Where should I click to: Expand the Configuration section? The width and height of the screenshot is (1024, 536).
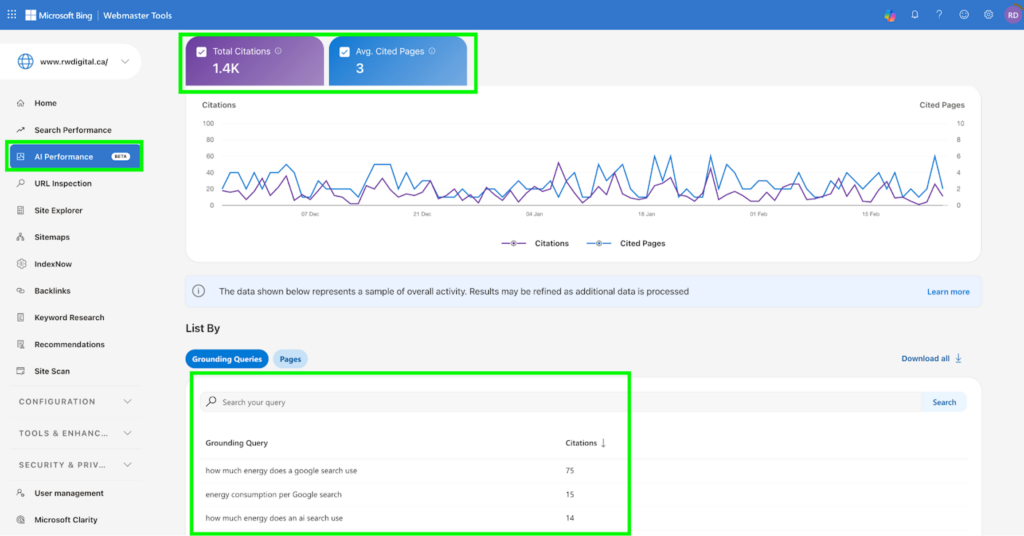(x=75, y=402)
